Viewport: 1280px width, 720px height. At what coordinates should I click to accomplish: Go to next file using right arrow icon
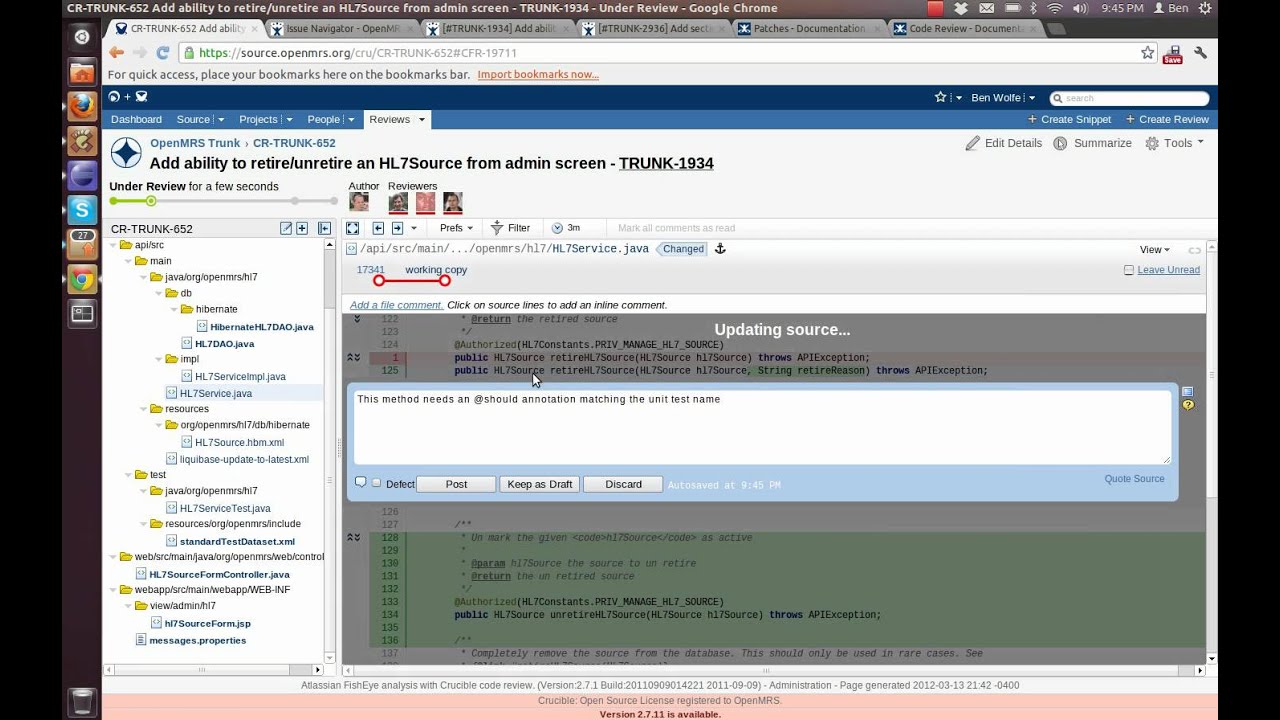pos(397,228)
